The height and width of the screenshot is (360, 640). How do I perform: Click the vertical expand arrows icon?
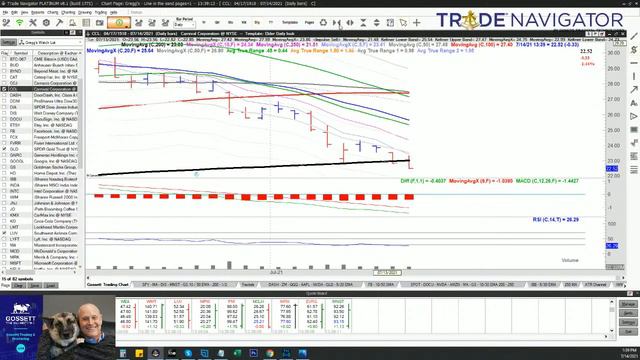coord(376,22)
